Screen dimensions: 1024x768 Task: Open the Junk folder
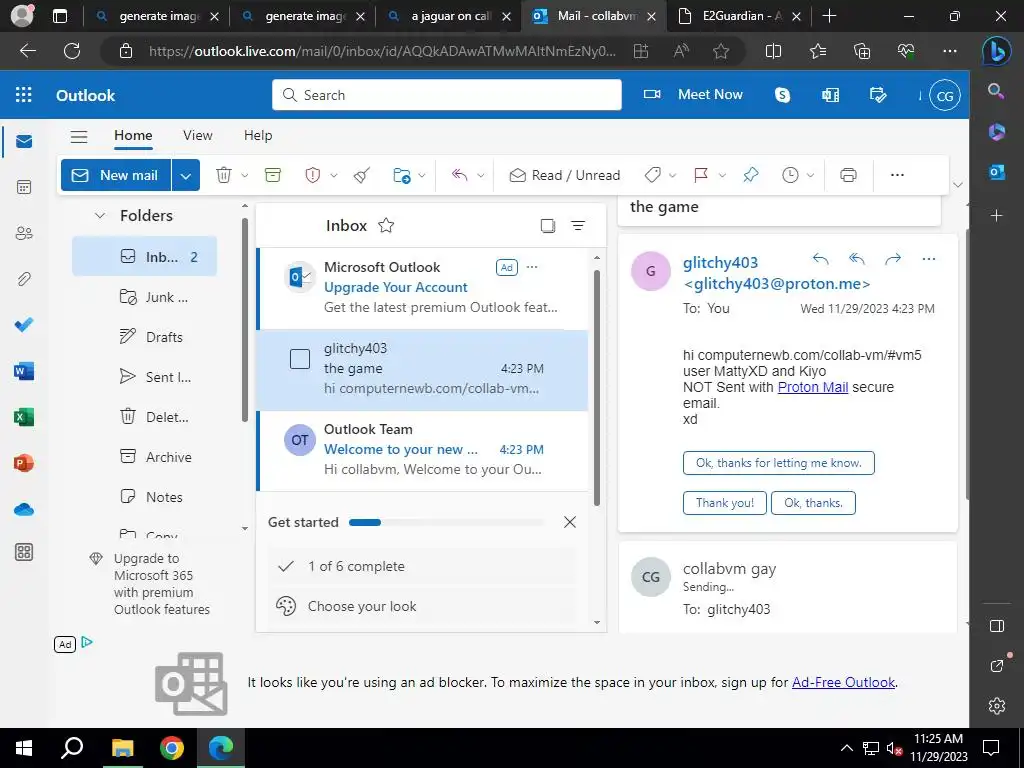pos(144,297)
